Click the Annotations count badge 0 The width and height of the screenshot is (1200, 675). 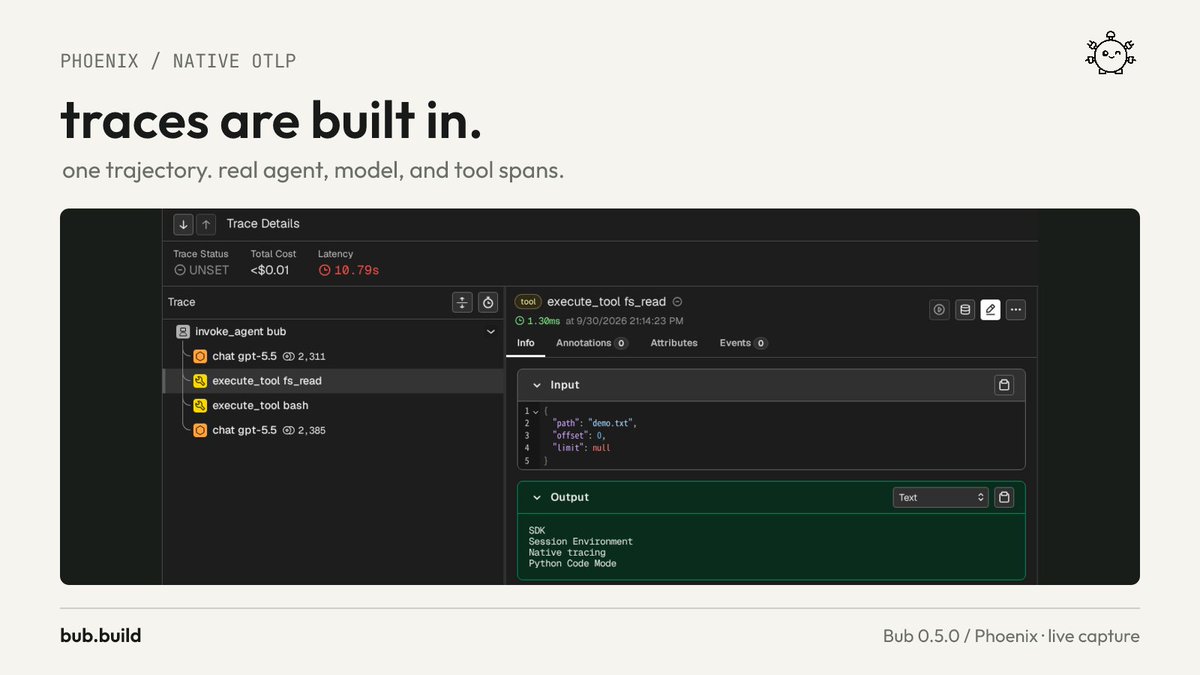point(621,343)
